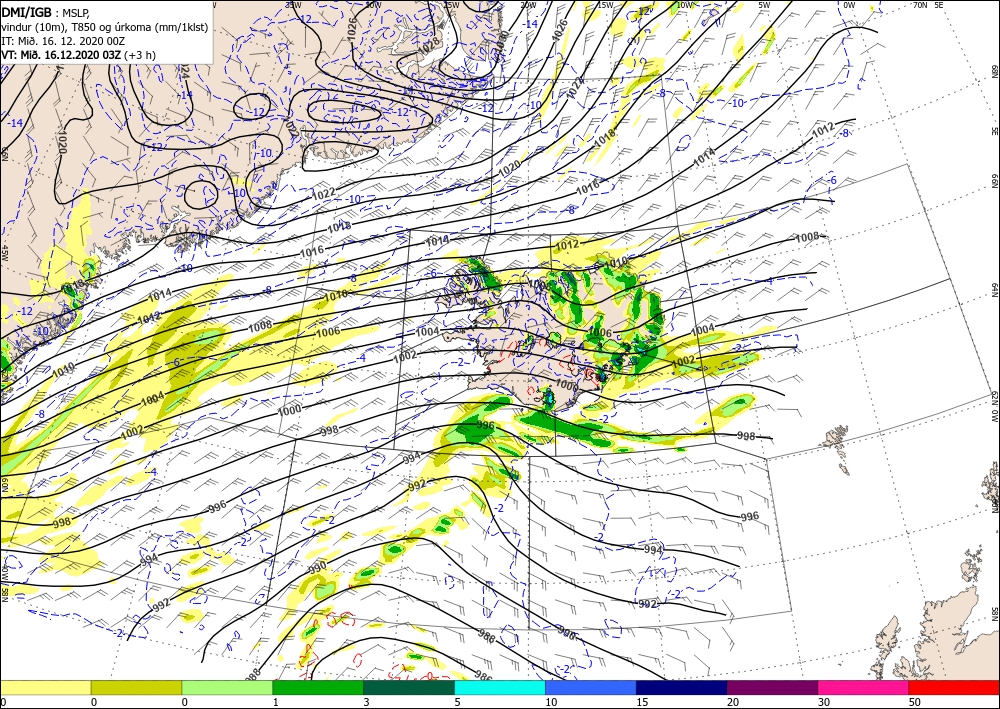1000x709 pixels.
Task: Click the purple legend swatch
Action: 772,687
